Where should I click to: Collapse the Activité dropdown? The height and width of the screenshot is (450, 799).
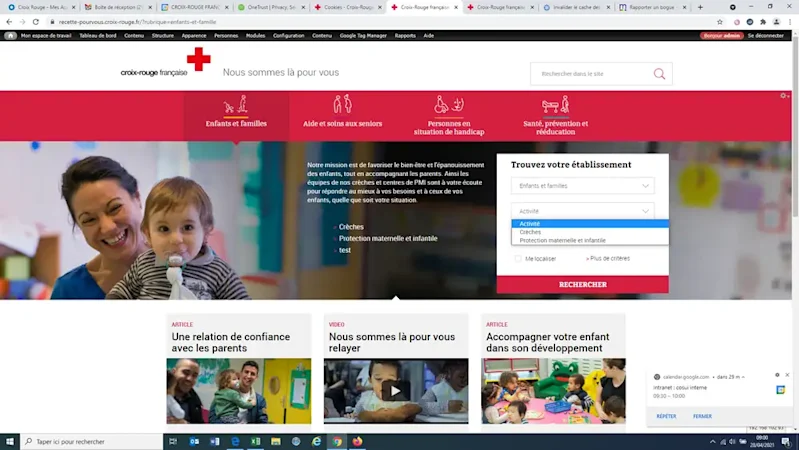coord(582,211)
